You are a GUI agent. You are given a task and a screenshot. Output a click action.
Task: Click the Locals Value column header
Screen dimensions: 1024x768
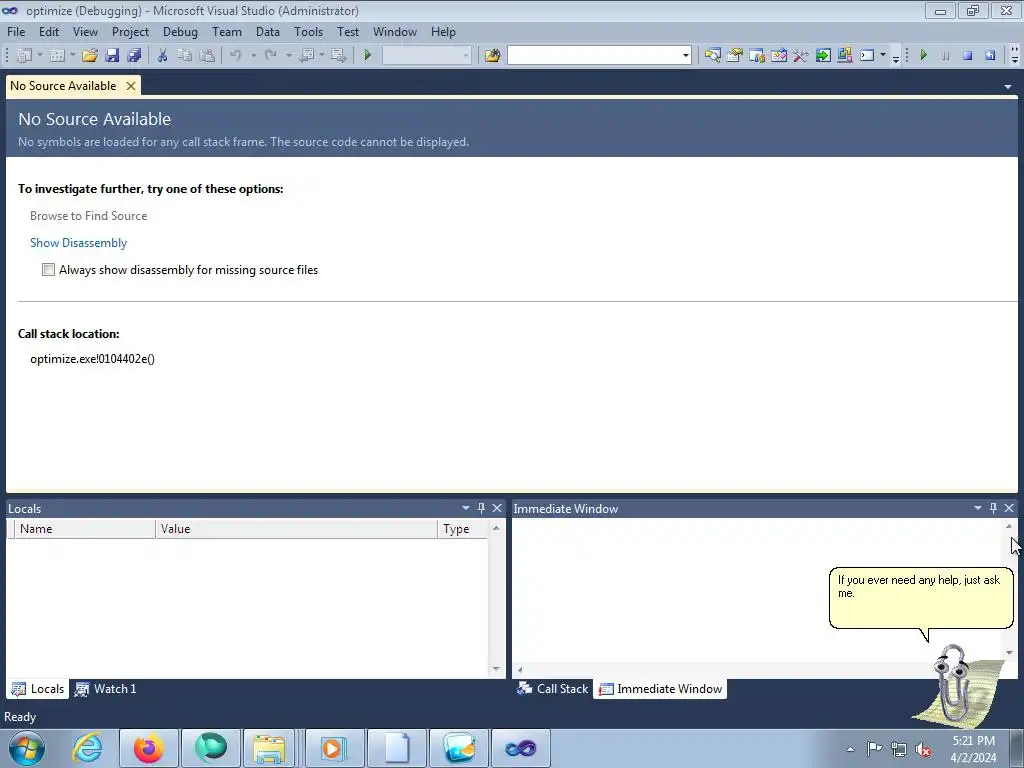(296, 529)
